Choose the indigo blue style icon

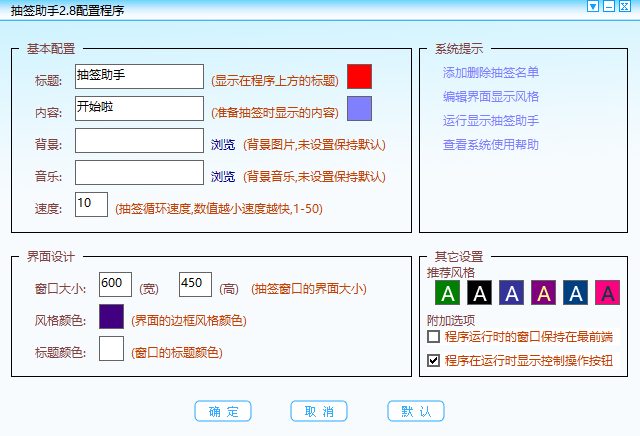512,293
